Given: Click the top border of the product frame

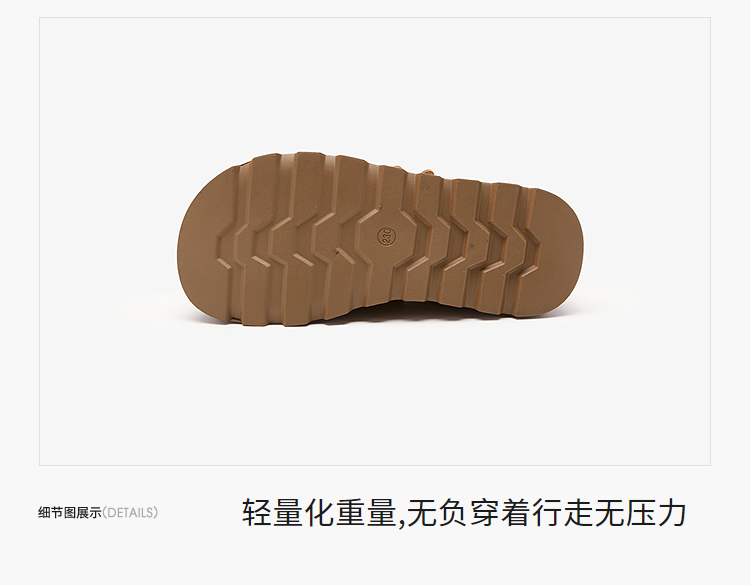Looking at the screenshot, I should pos(375,18).
